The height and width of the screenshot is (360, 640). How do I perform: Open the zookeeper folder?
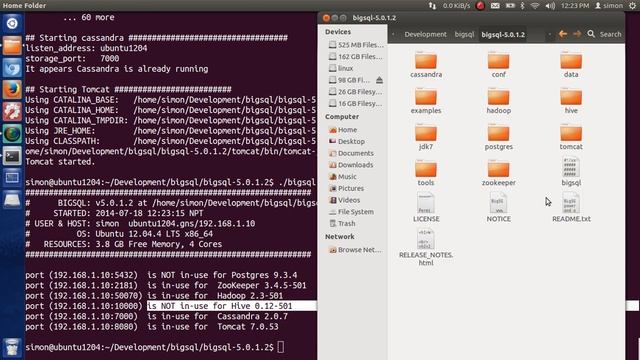(498, 173)
